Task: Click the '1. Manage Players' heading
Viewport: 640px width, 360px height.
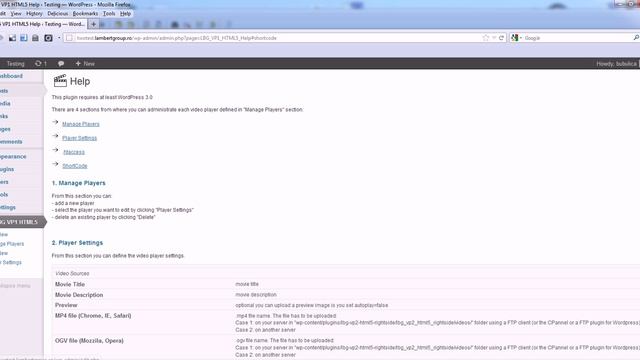Action: coord(78,183)
